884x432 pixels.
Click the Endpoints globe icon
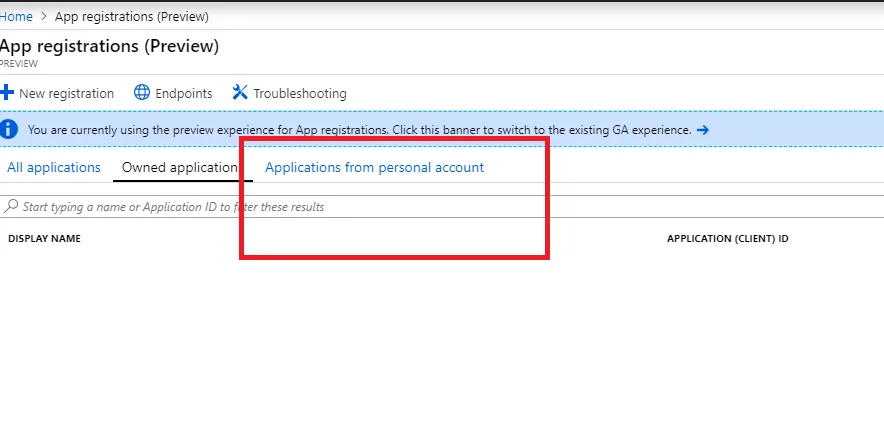142,92
